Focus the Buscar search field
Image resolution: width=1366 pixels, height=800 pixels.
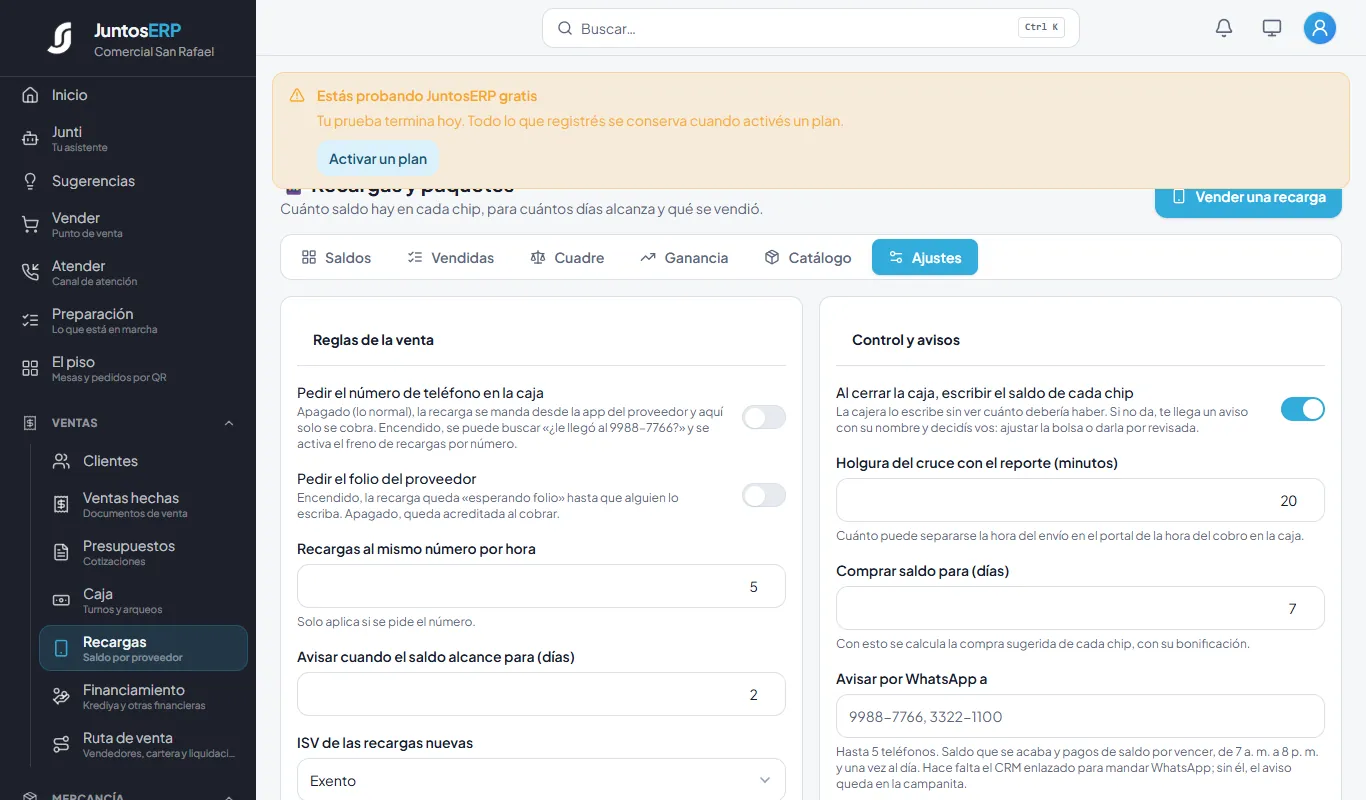[811, 28]
